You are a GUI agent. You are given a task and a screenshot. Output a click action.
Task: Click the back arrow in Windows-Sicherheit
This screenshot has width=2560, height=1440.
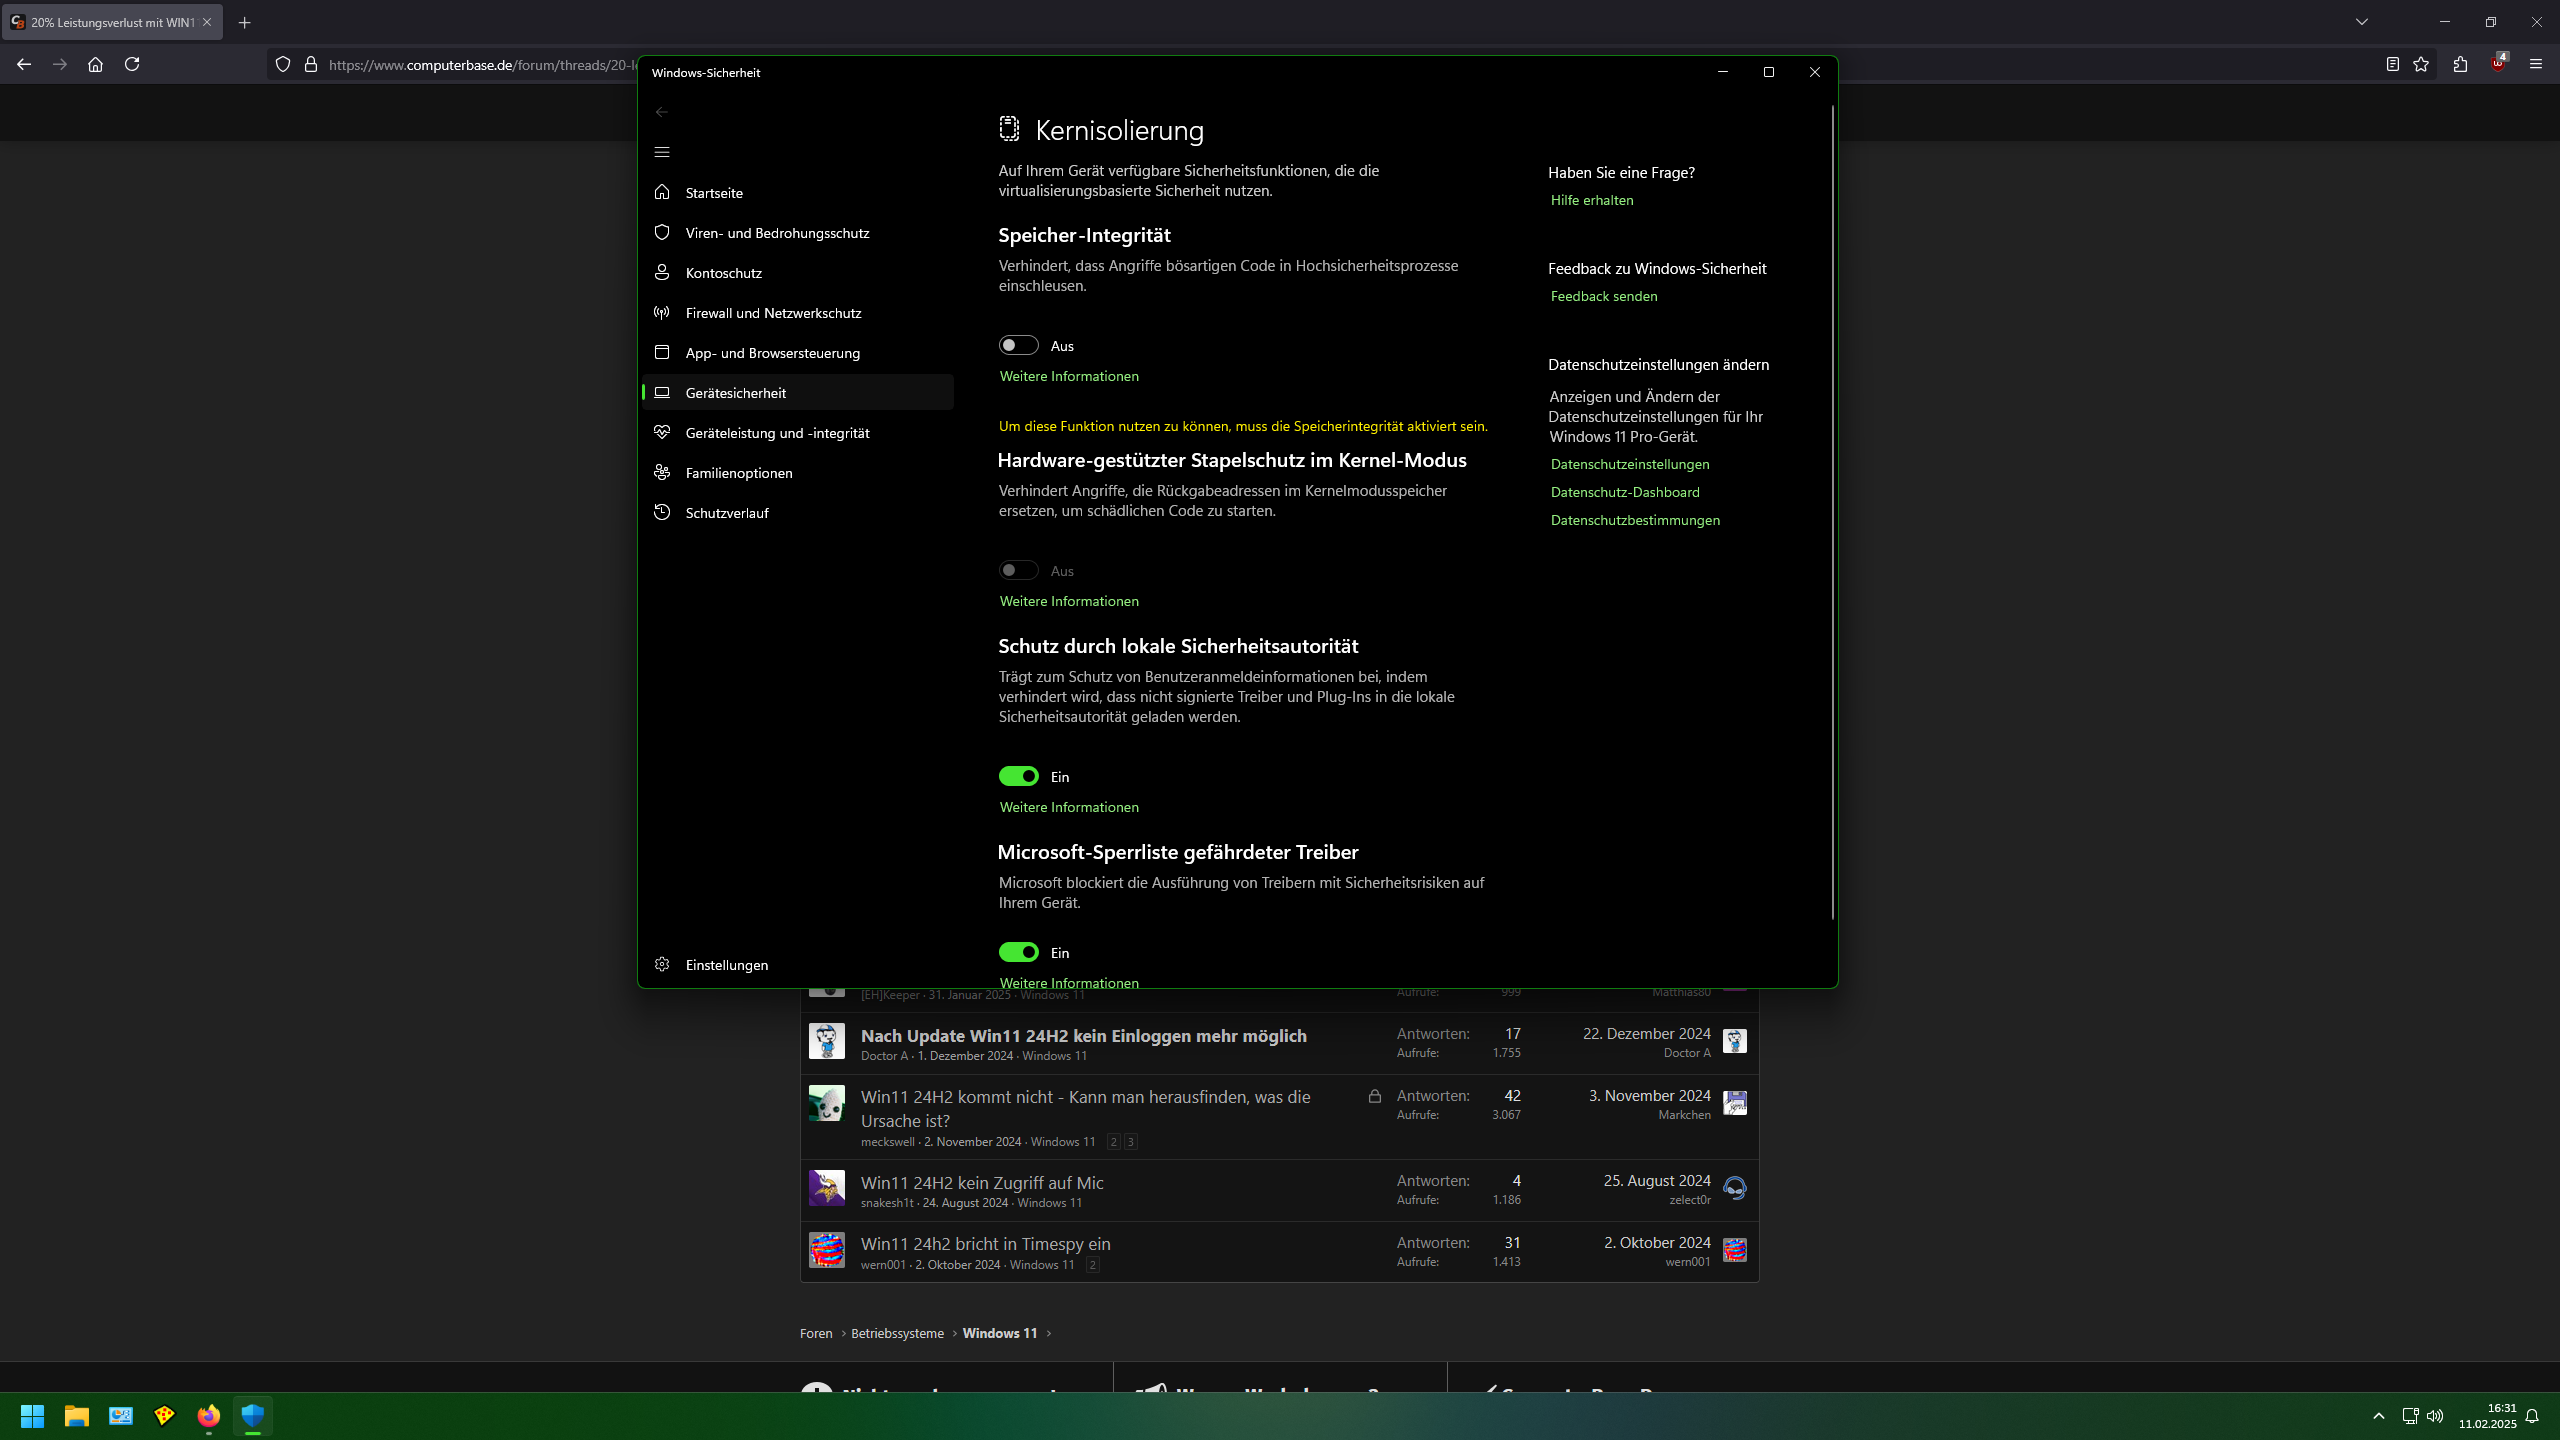pyautogui.click(x=661, y=112)
